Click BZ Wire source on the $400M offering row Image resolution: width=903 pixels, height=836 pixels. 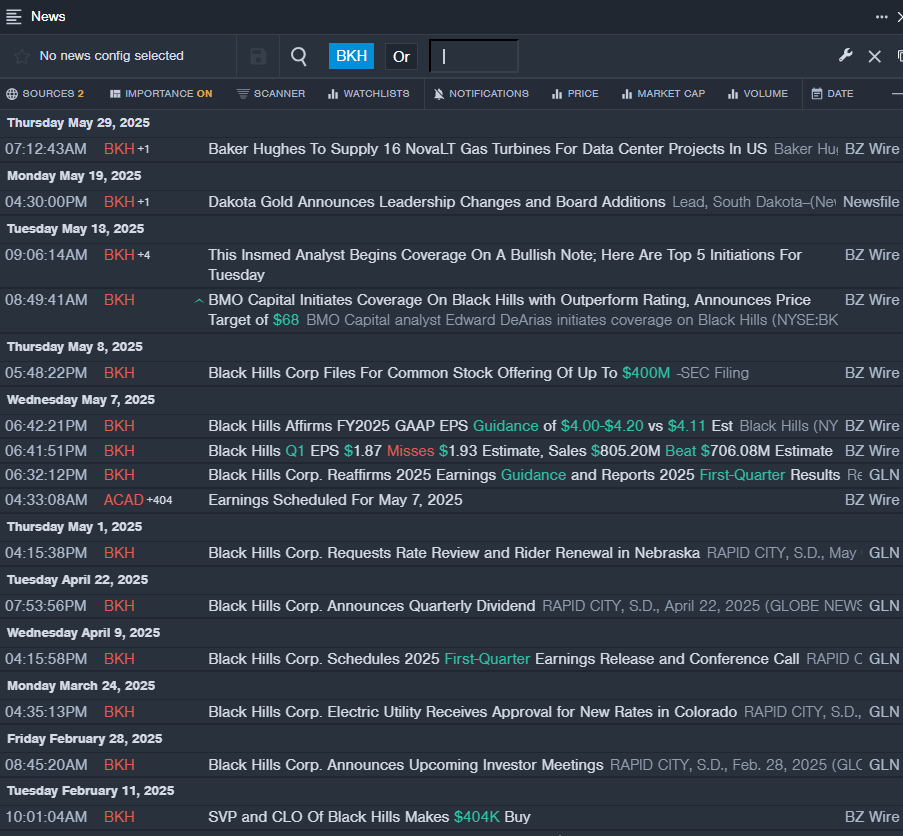[x=872, y=373]
